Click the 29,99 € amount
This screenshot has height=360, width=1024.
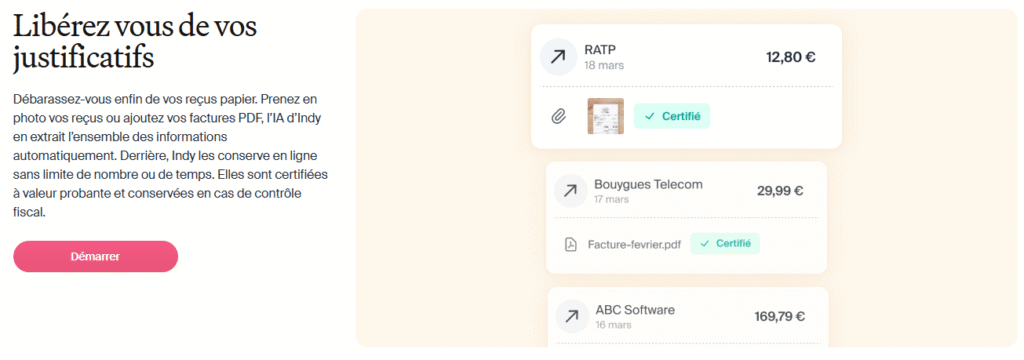(780, 191)
